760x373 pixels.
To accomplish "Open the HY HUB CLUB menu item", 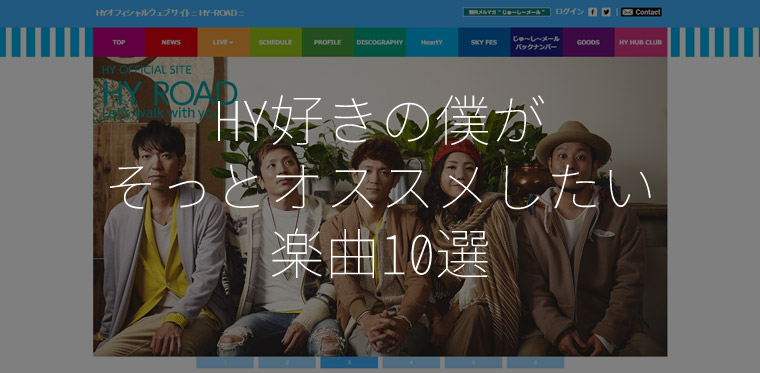I will tap(641, 42).
